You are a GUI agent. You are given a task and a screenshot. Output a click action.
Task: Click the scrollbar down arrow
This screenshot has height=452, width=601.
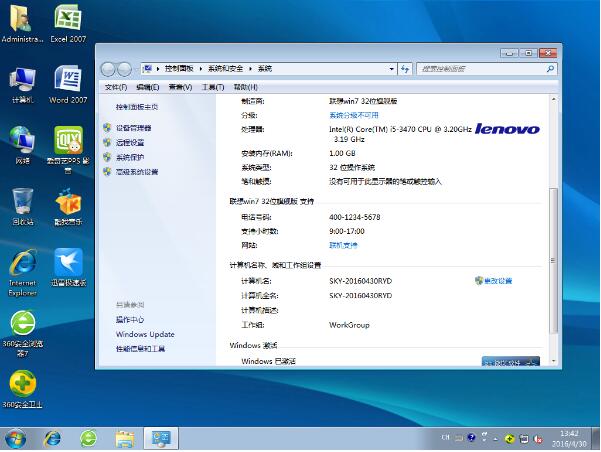point(553,361)
